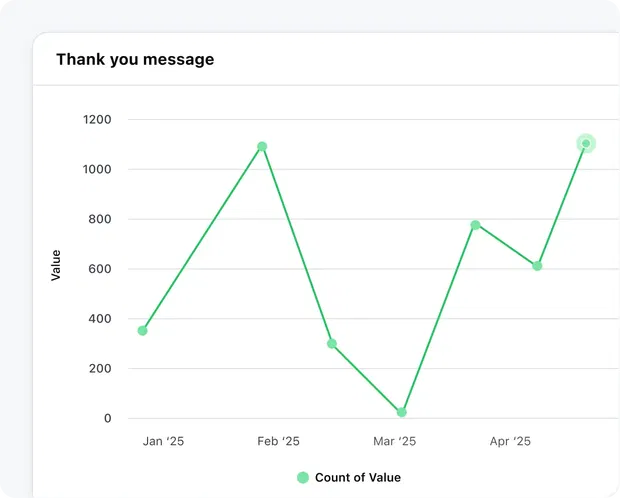Select the 200 y-axis tick label
This screenshot has width=620, height=498.
[x=100, y=369]
